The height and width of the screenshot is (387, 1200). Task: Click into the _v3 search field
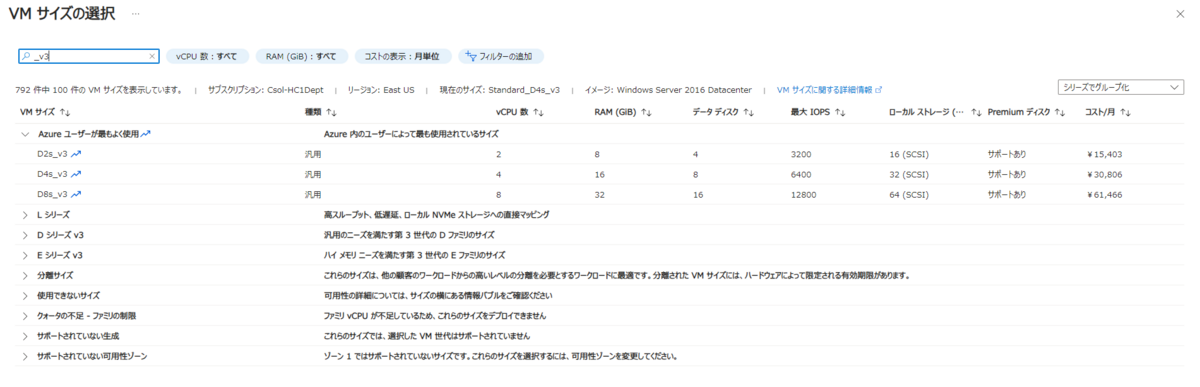tap(88, 57)
